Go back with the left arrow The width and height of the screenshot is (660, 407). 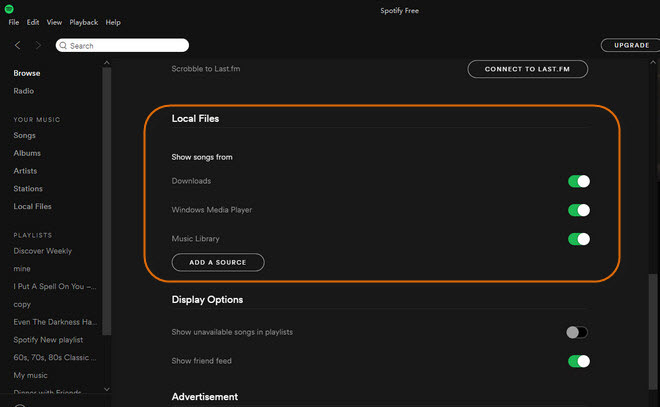pos(18,45)
